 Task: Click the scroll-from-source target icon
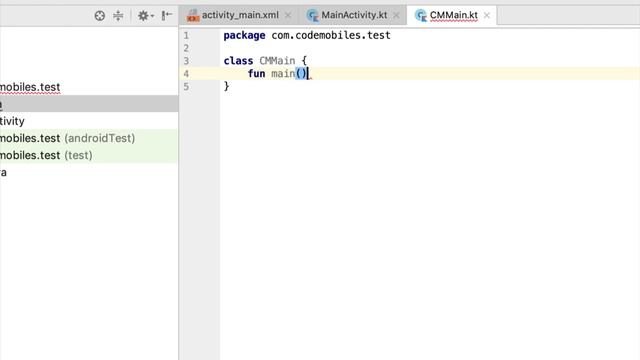(100, 16)
